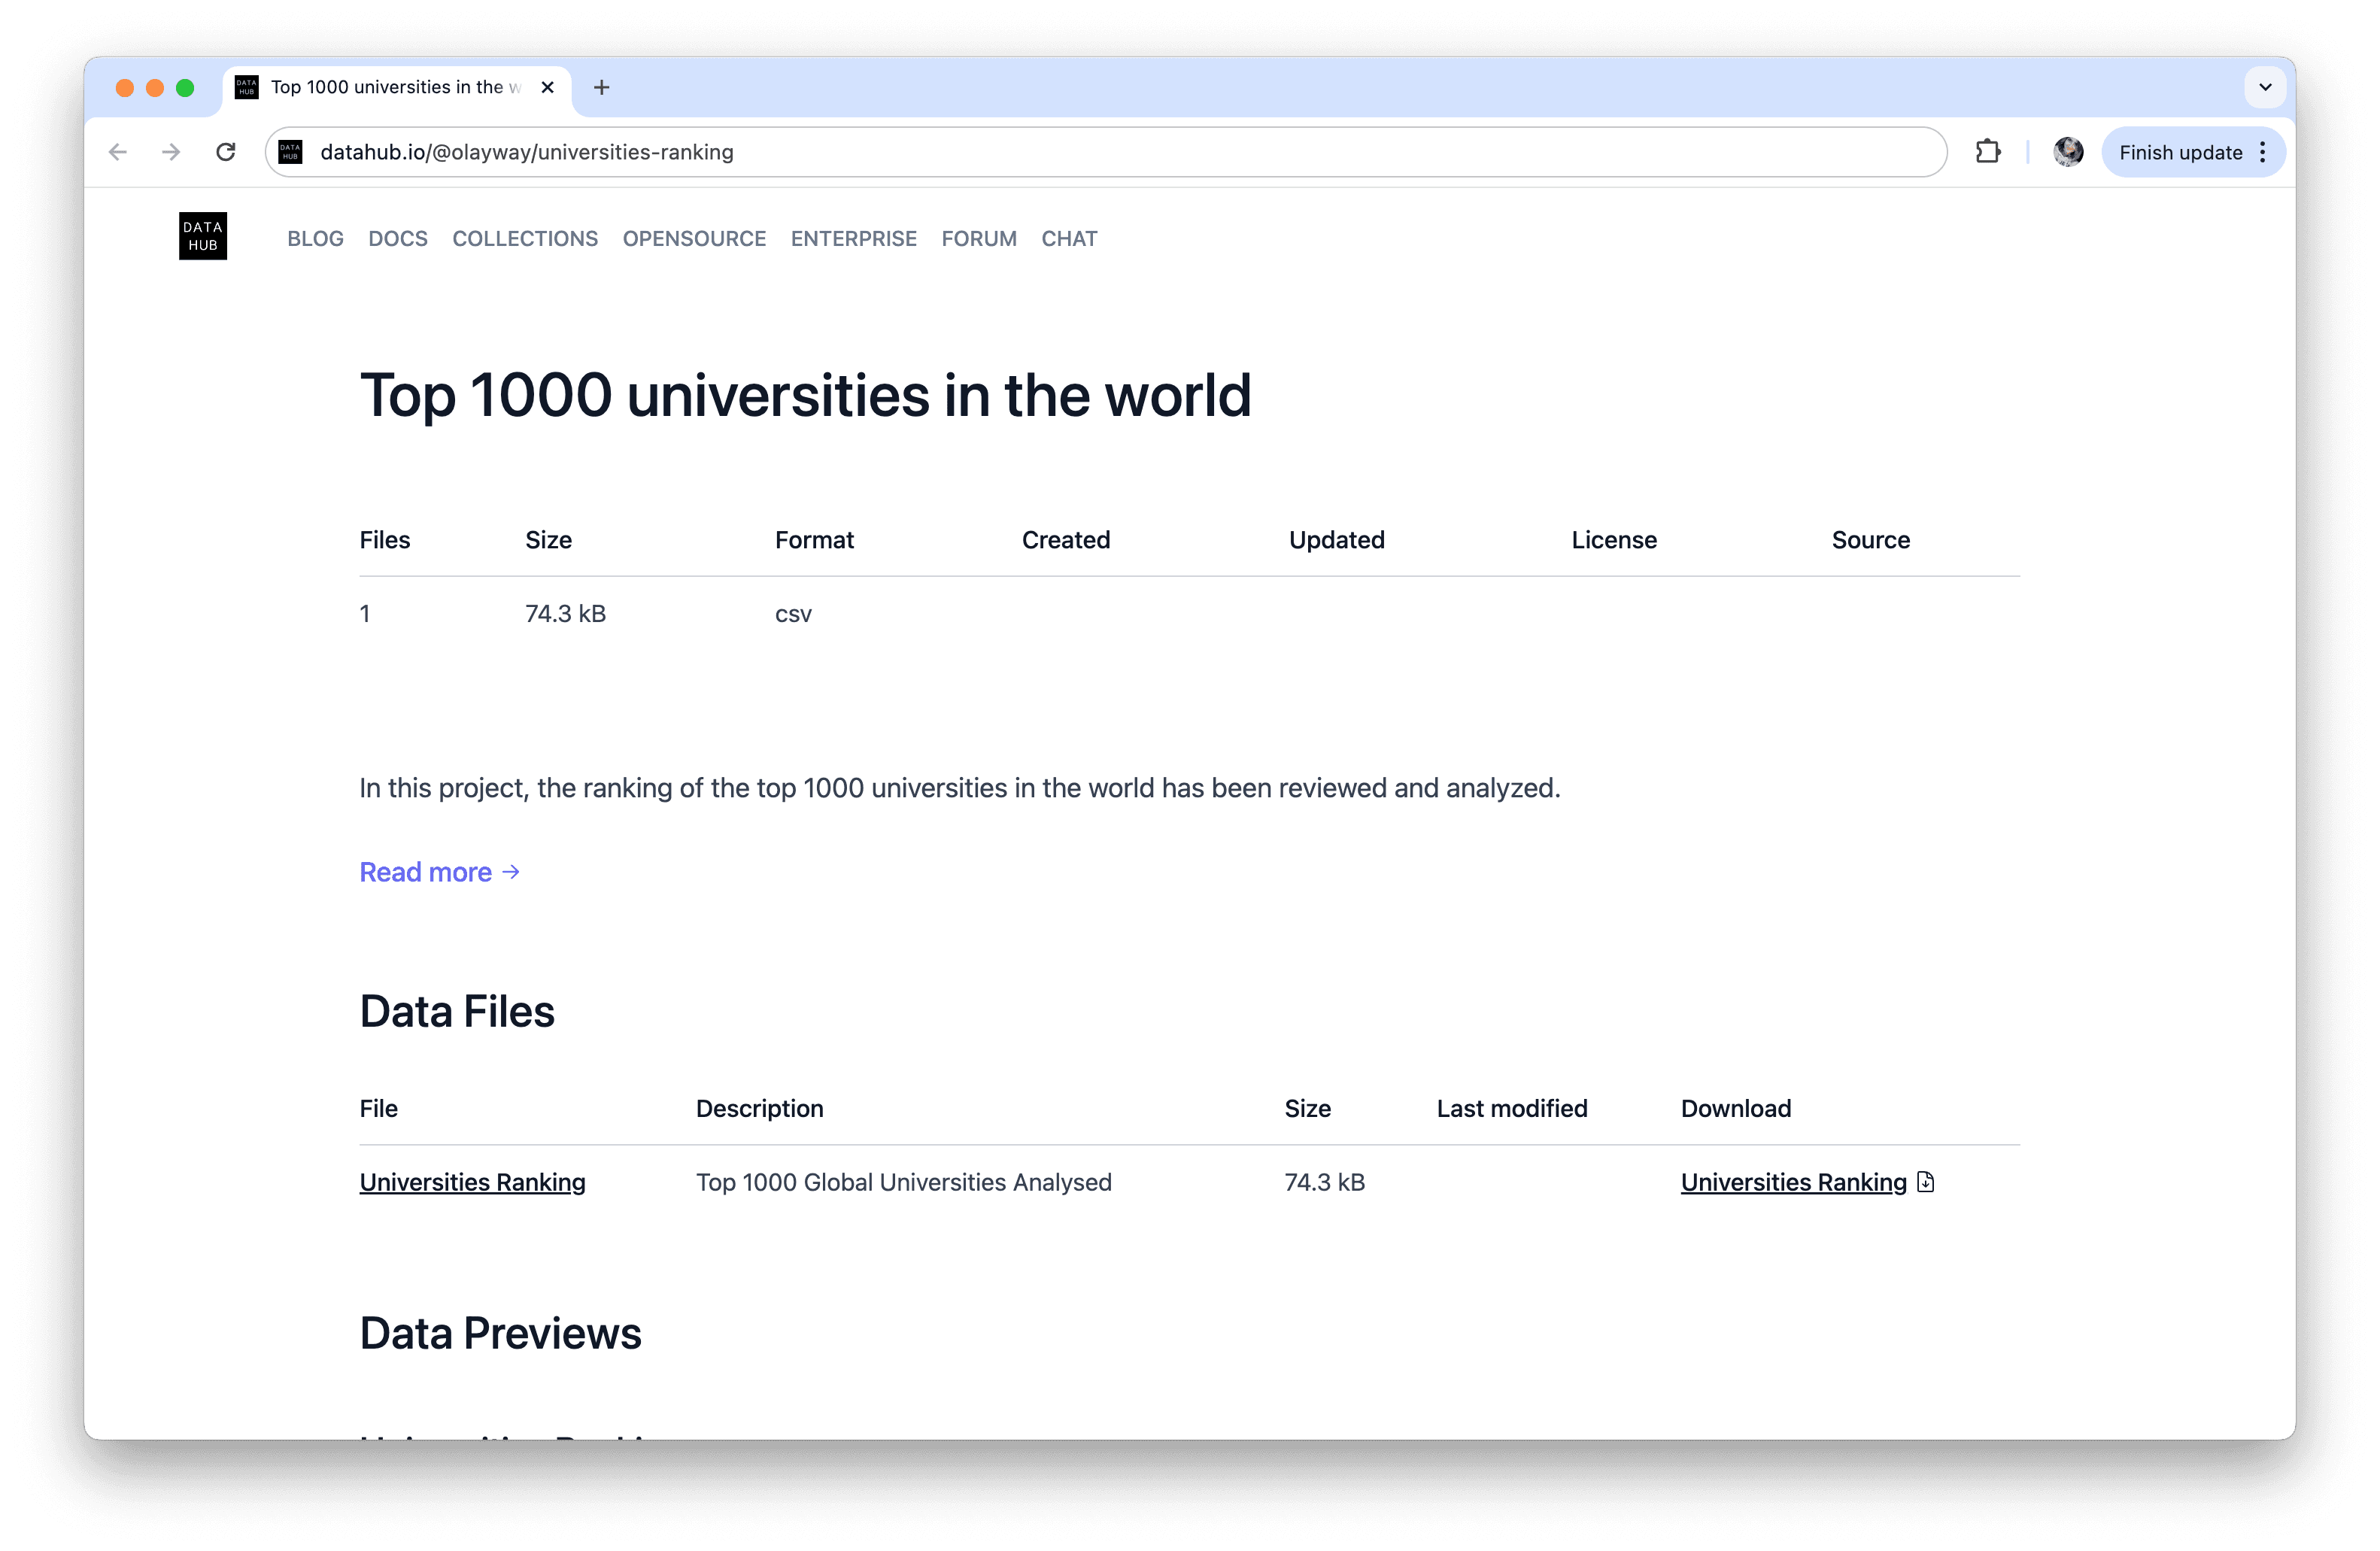This screenshot has height=1551, width=2380.
Task: Click the download file icon beside Universities Ranking
Action: point(1925,1182)
